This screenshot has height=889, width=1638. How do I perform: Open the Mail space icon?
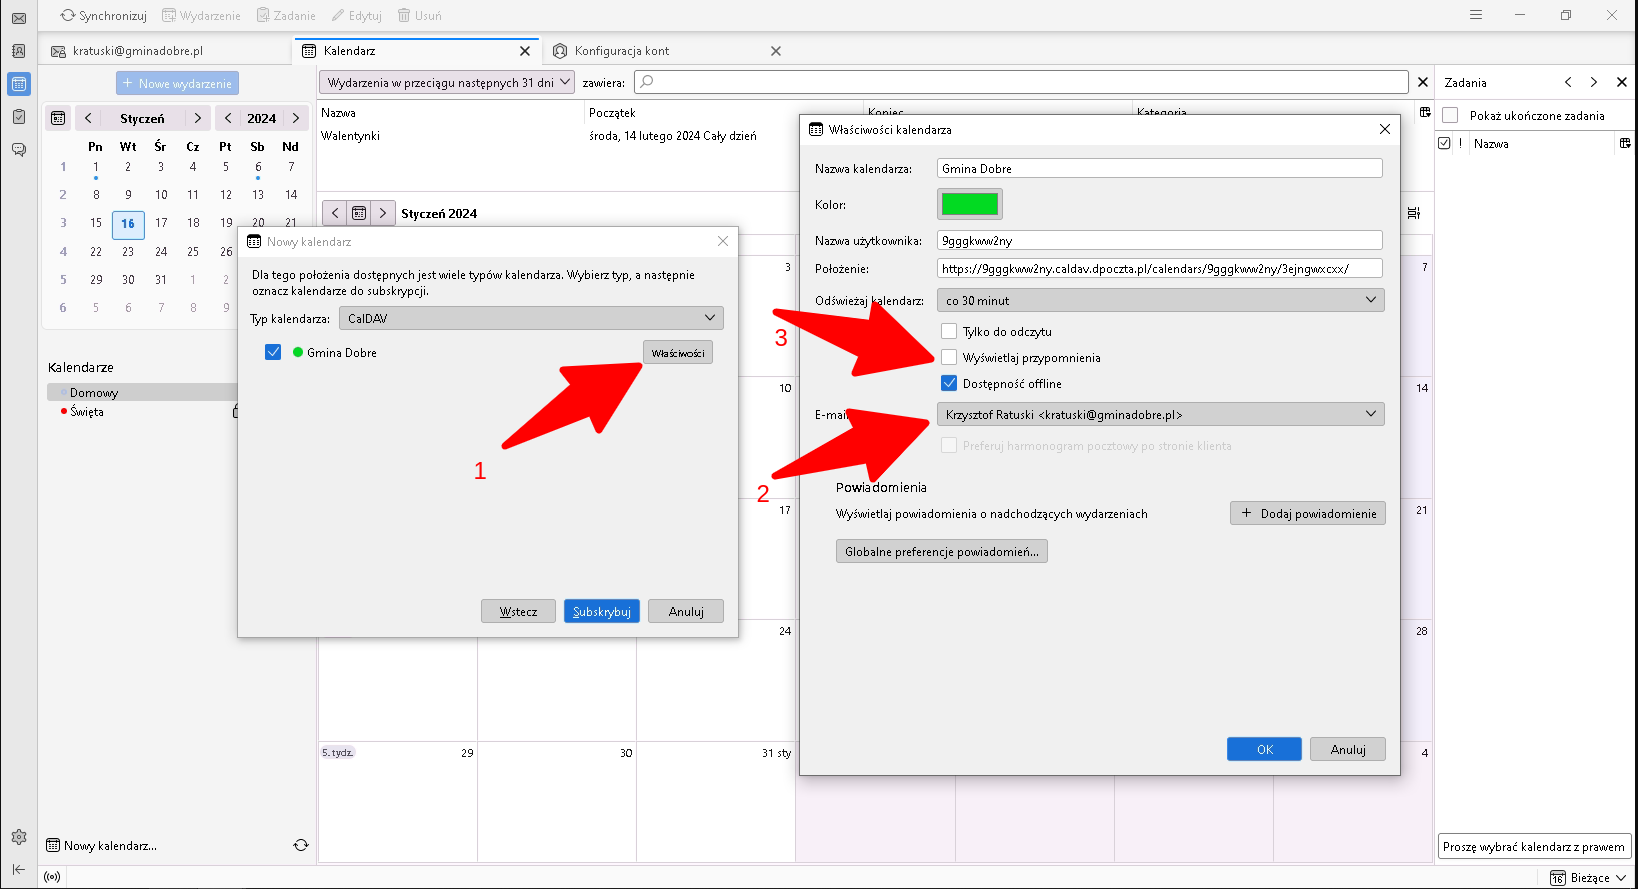[19, 18]
